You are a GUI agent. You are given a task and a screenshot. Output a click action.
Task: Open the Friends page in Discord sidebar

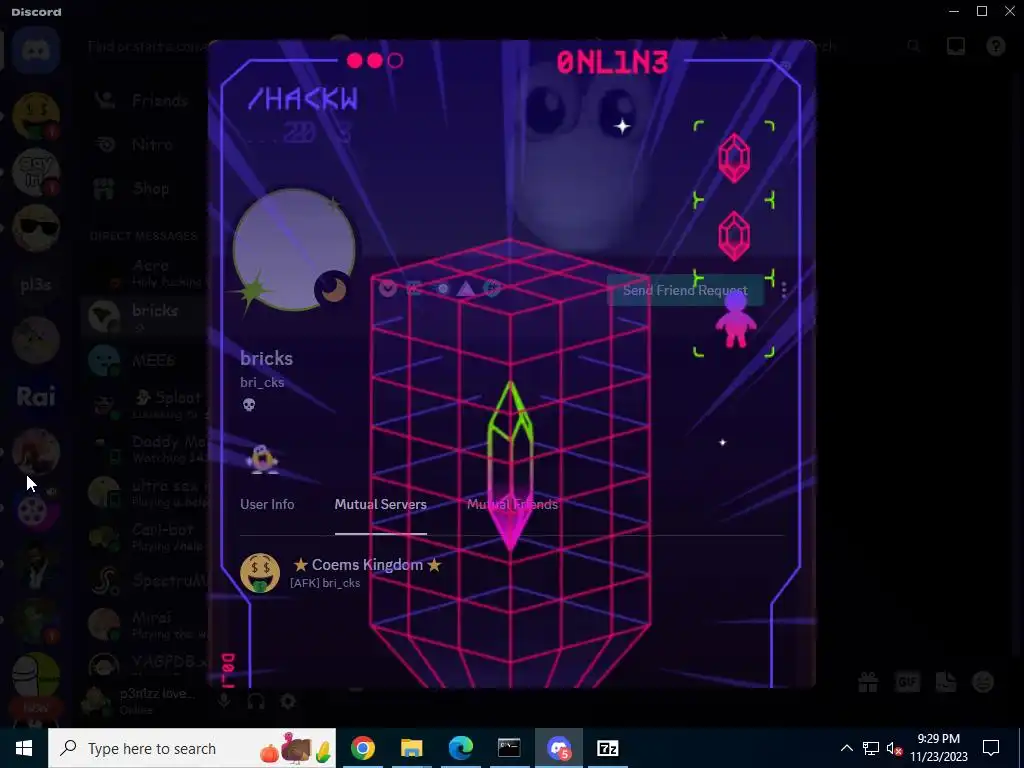click(x=144, y=101)
